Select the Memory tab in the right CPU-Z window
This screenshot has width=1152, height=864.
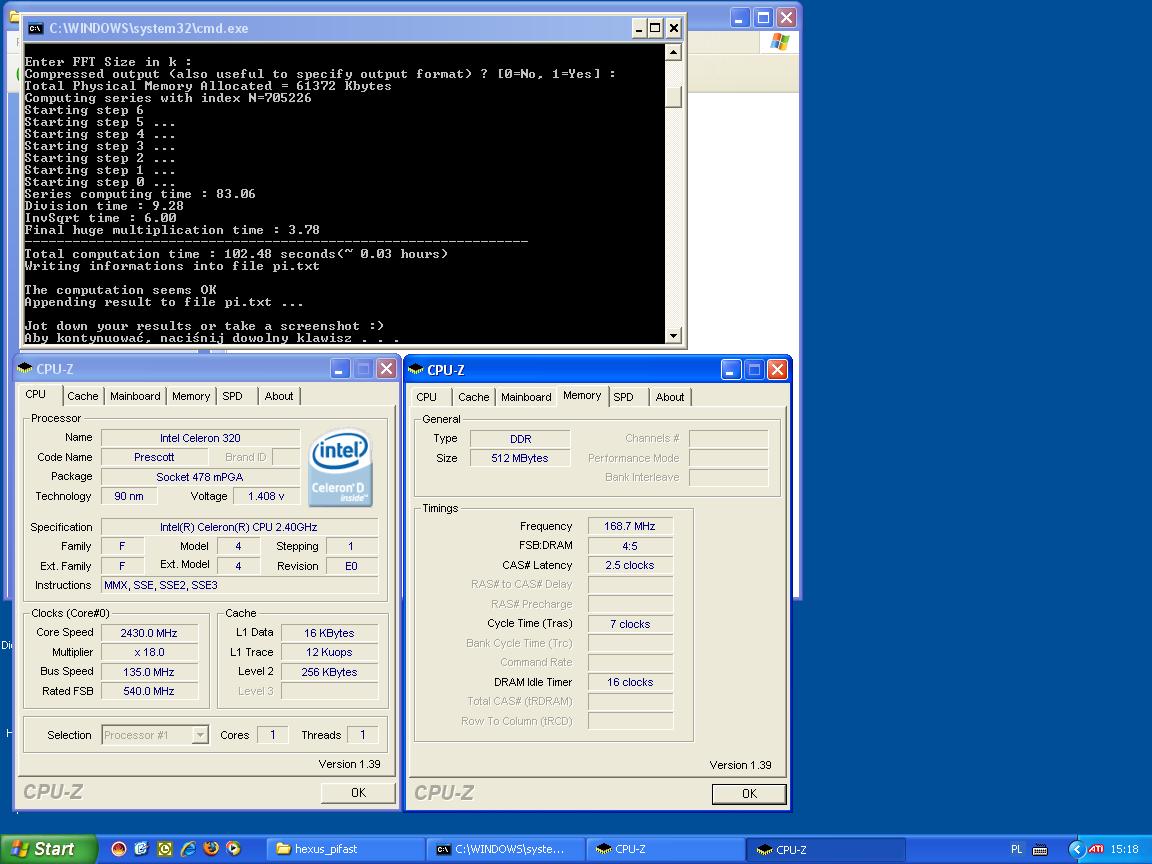coord(582,395)
